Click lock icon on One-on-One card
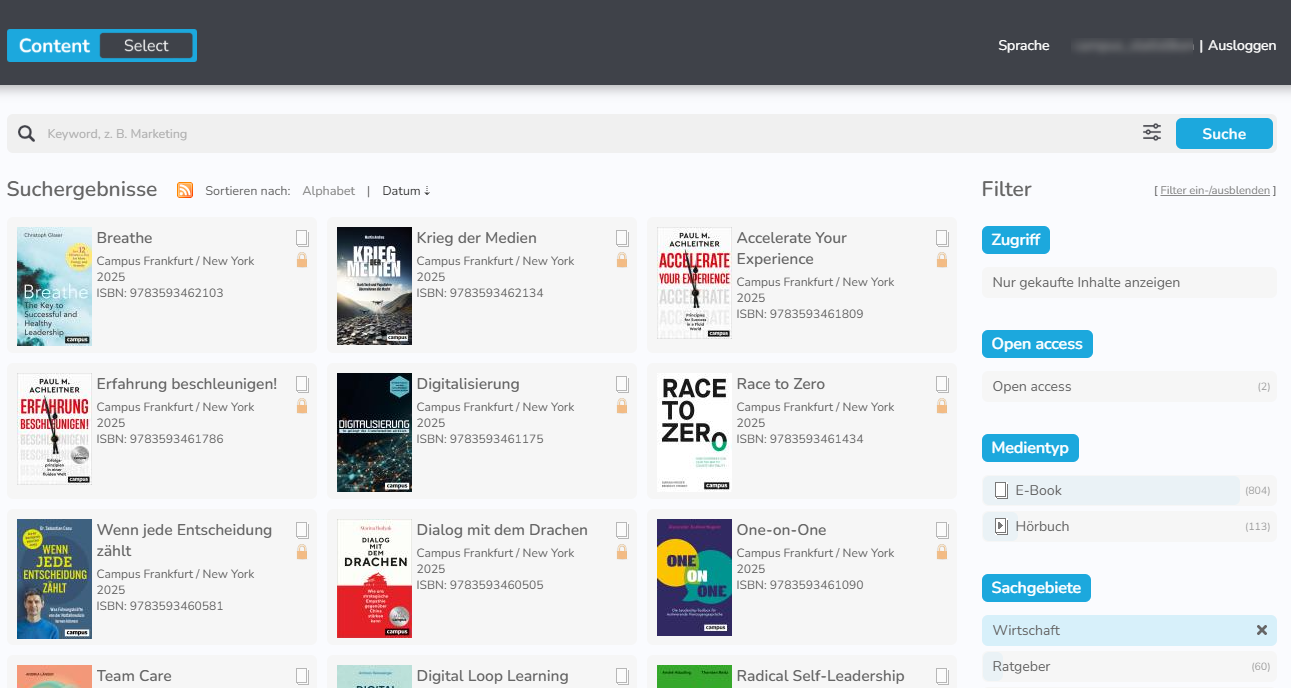1291x688 pixels. [942, 552]
